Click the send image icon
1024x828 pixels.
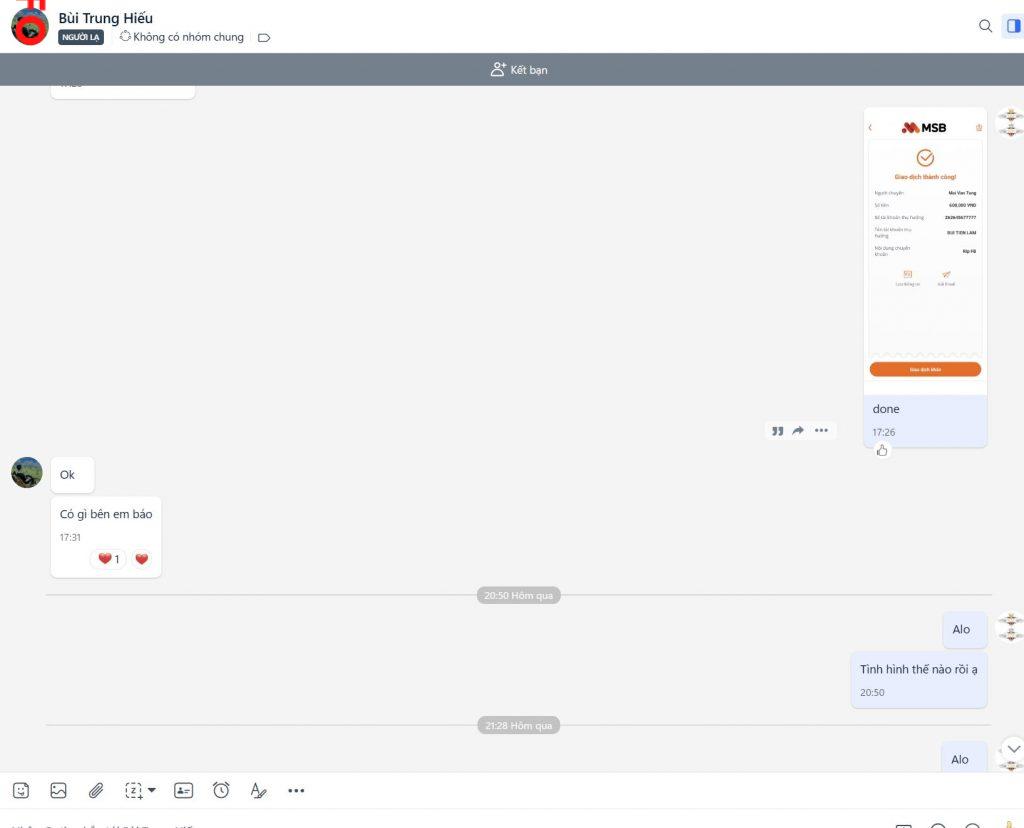pos(58,790)
